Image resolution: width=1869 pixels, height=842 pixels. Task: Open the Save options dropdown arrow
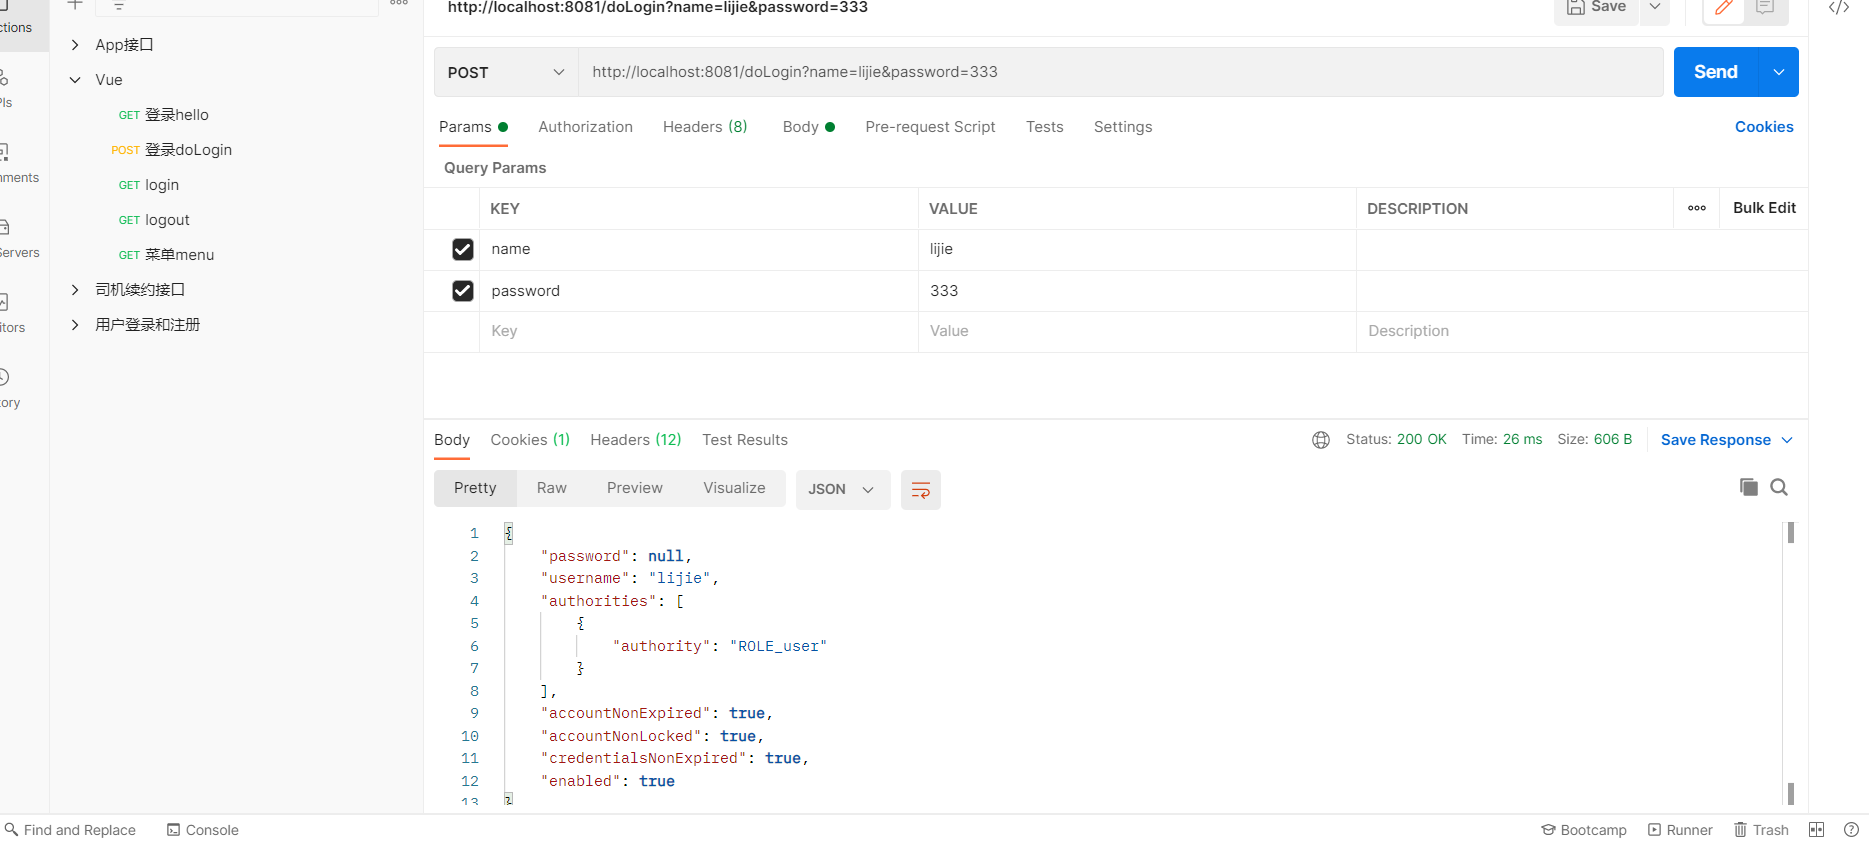[x=1655, y=8]
